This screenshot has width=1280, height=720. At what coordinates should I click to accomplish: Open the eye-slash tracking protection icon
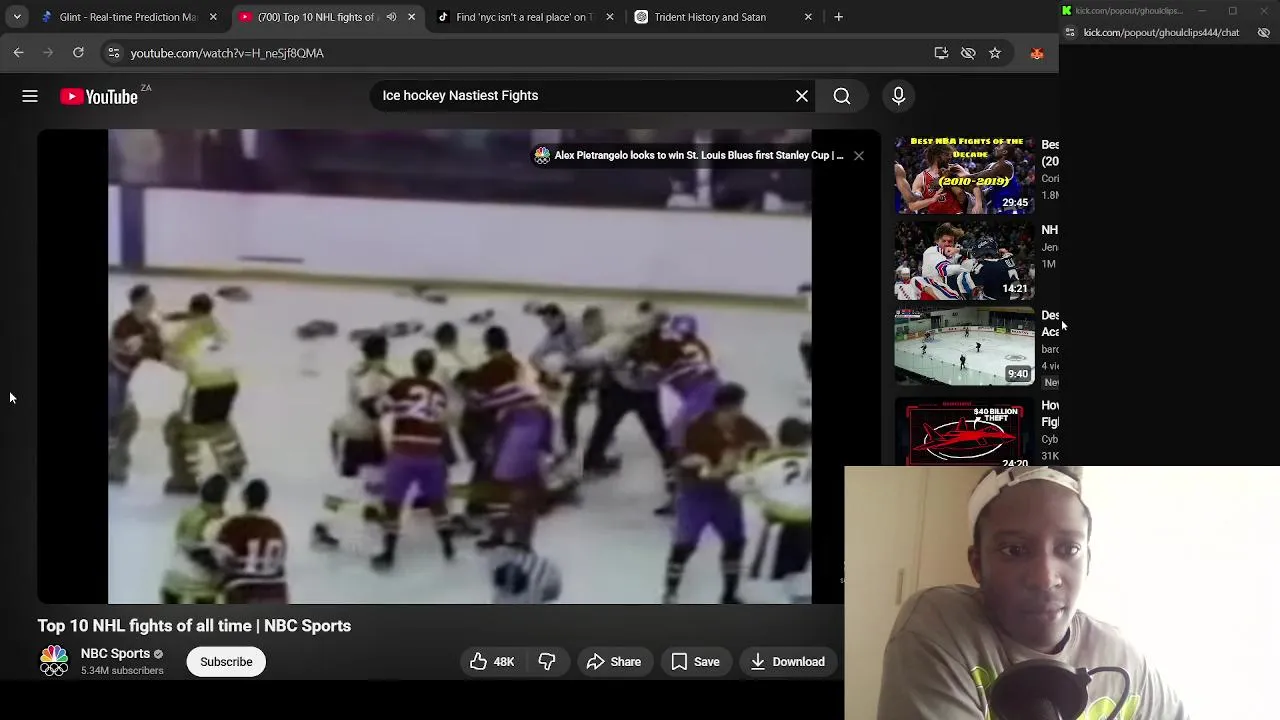[968, 53]
